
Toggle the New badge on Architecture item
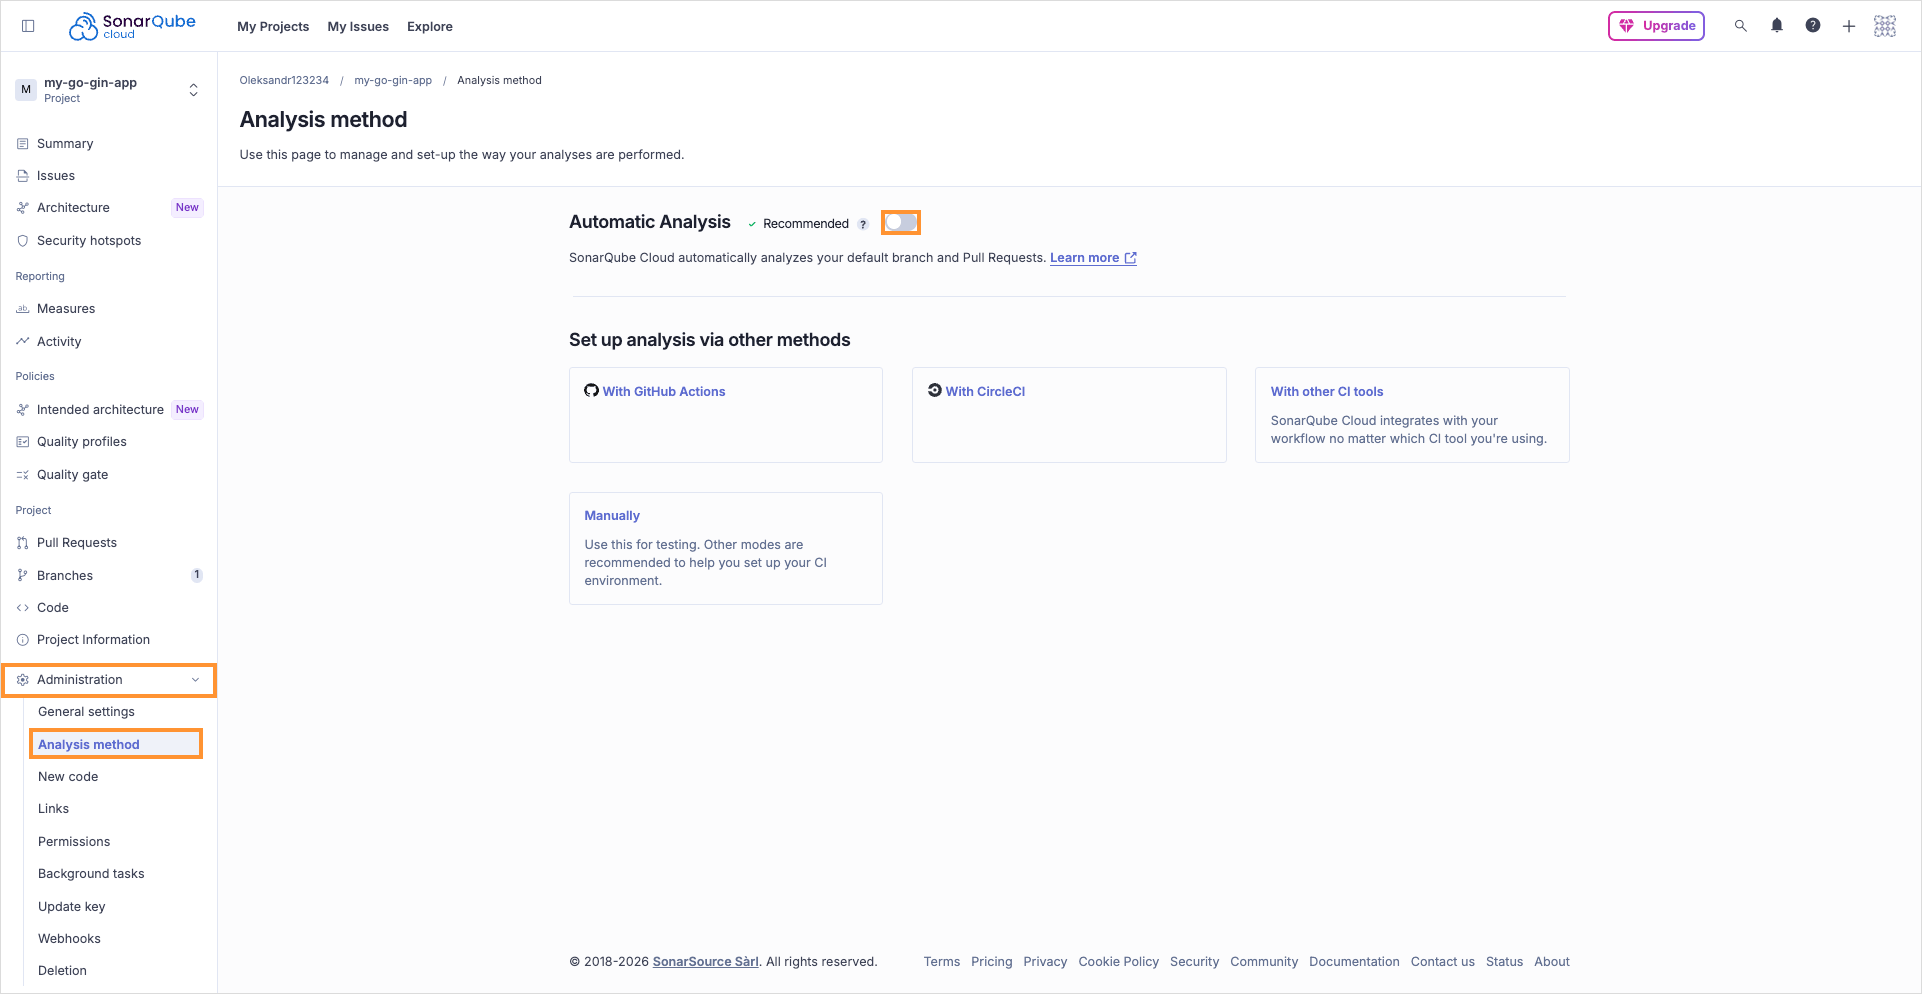tap(186, 207)
